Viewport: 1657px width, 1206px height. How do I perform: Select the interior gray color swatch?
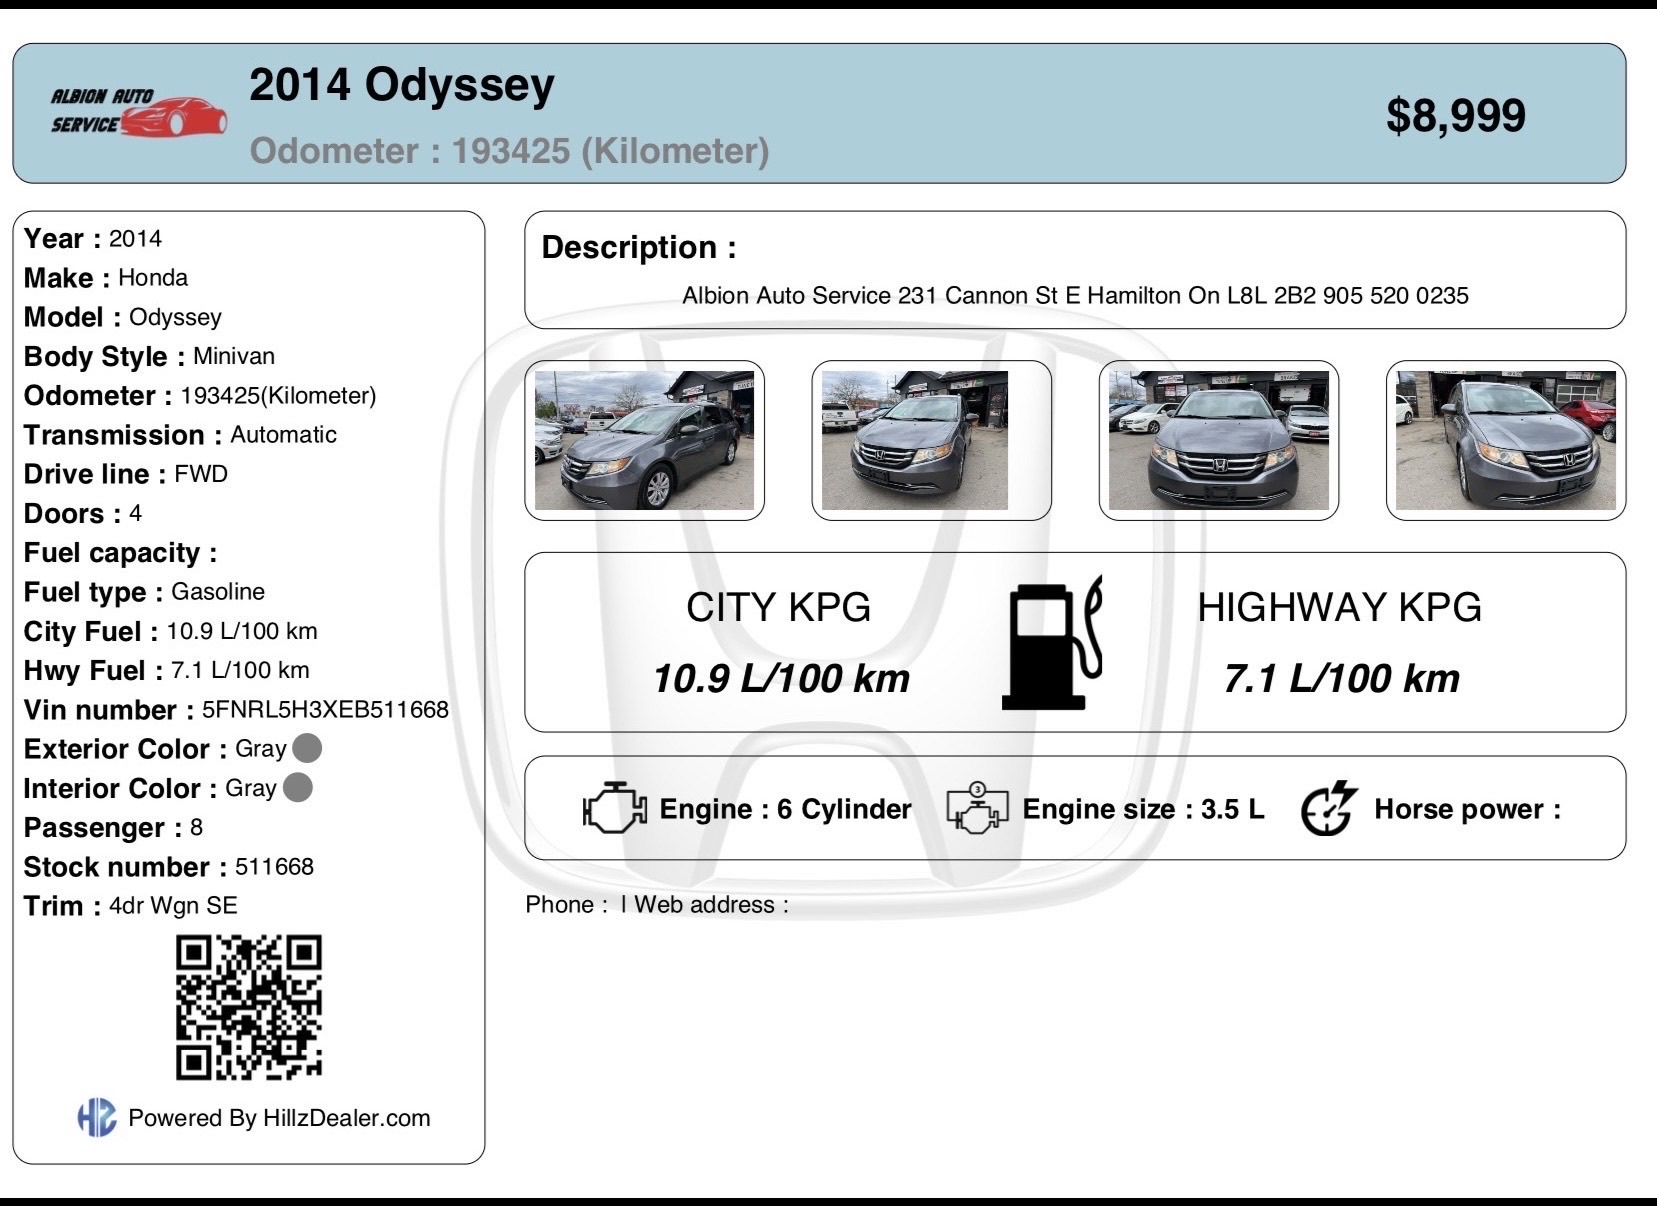298,788
